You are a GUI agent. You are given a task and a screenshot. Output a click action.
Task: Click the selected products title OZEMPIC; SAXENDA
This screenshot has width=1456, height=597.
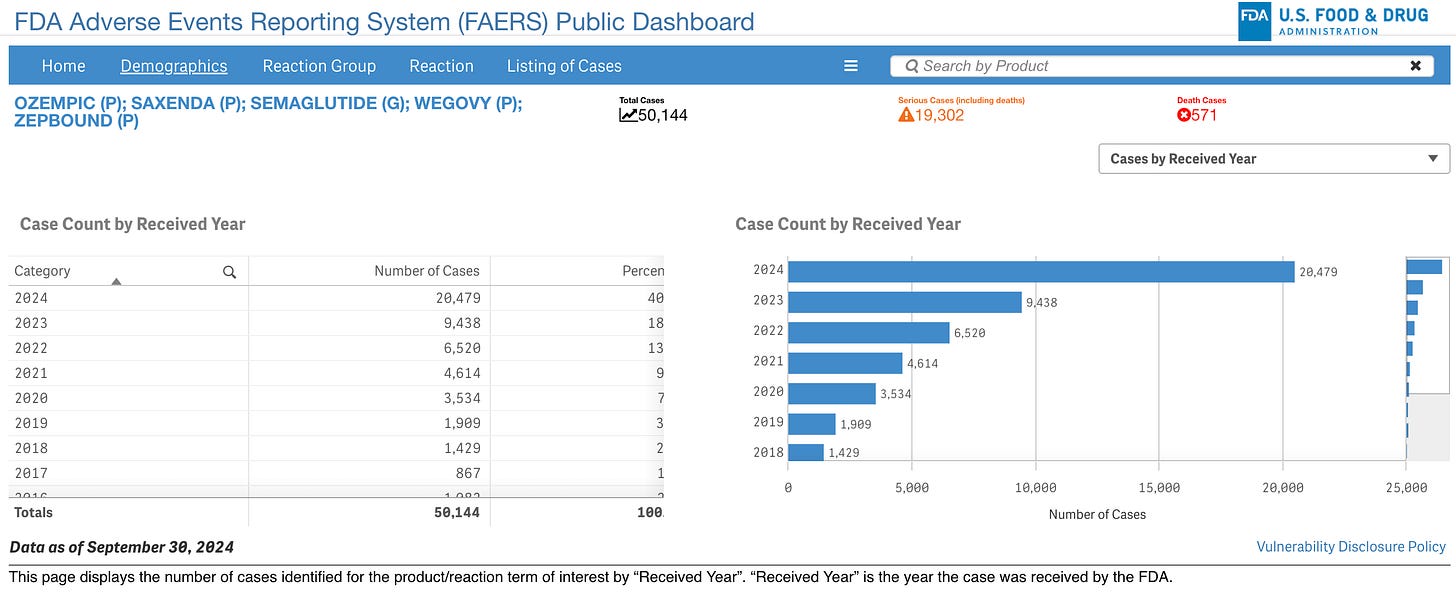(x=268, y=112)
